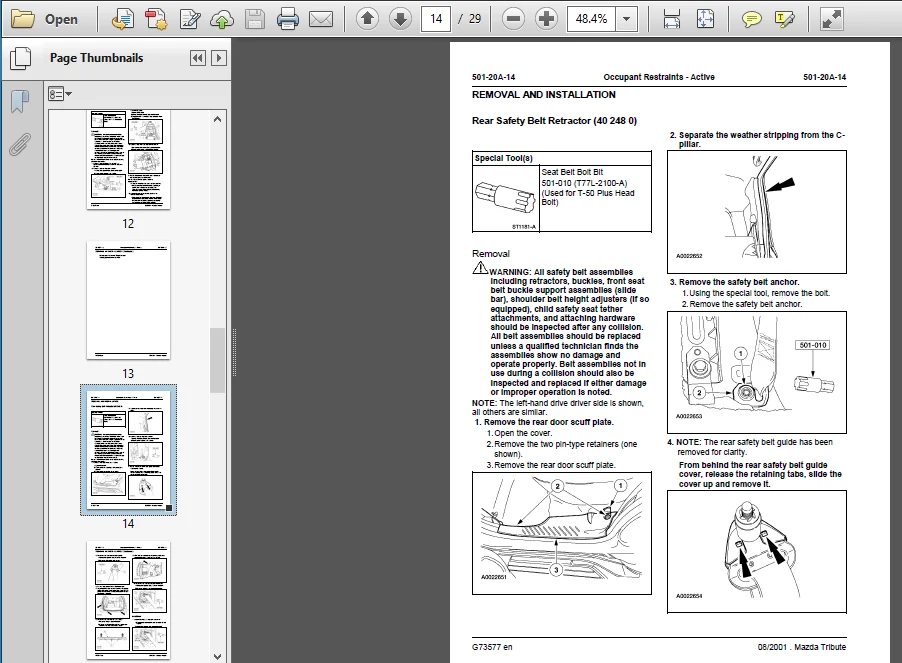Click the edit document pencil icon

pos(189,19)
